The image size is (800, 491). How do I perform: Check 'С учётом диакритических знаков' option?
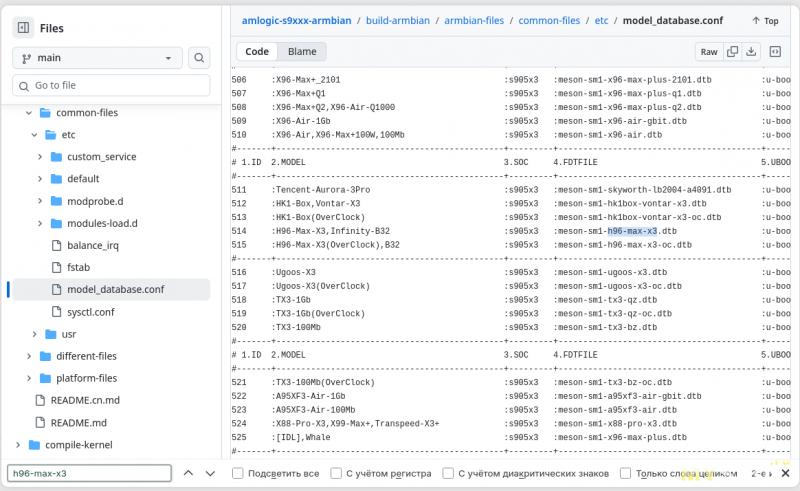[449, 473]
